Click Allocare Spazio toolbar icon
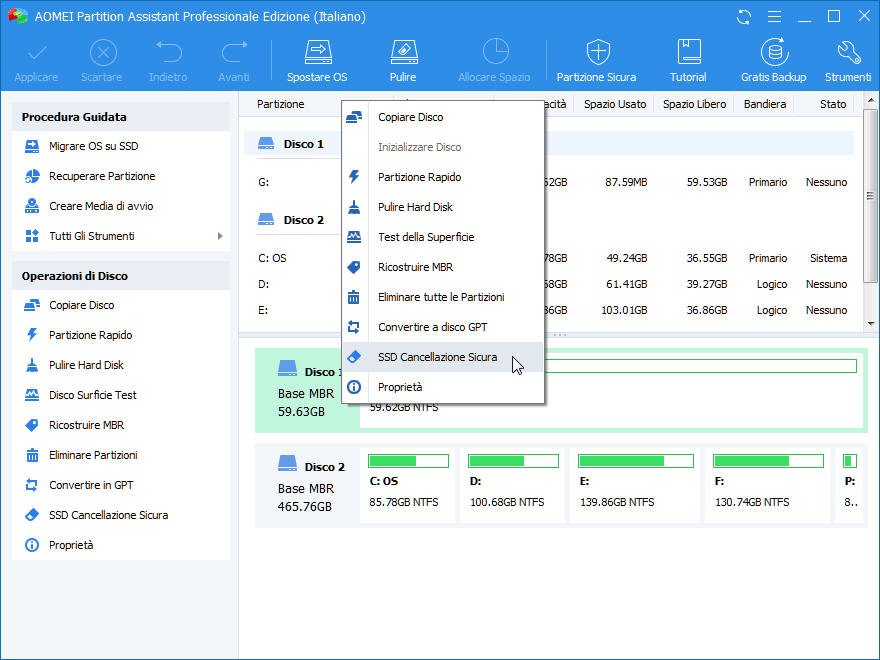This screenshot has width=880, height=660. pyautogui.click(x=494, y=61)
